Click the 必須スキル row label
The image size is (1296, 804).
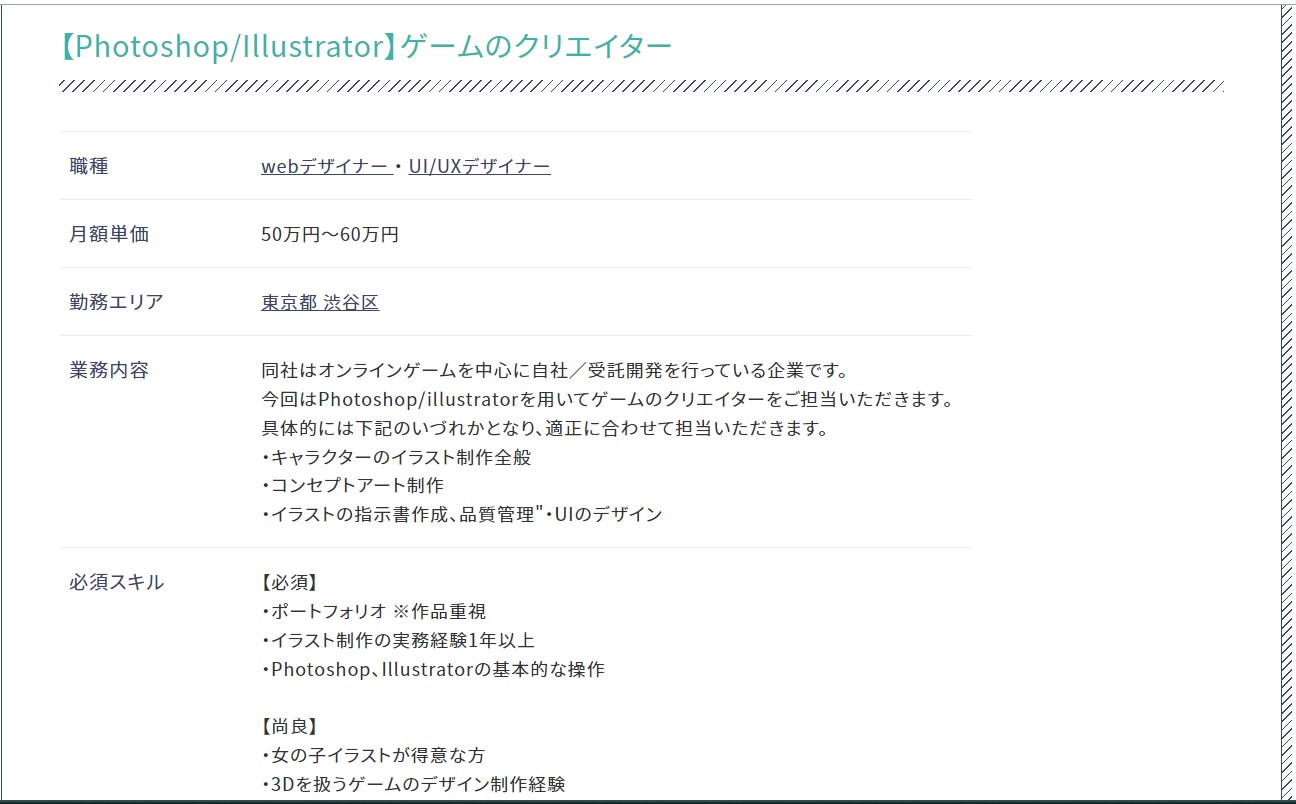coord(117,582)
